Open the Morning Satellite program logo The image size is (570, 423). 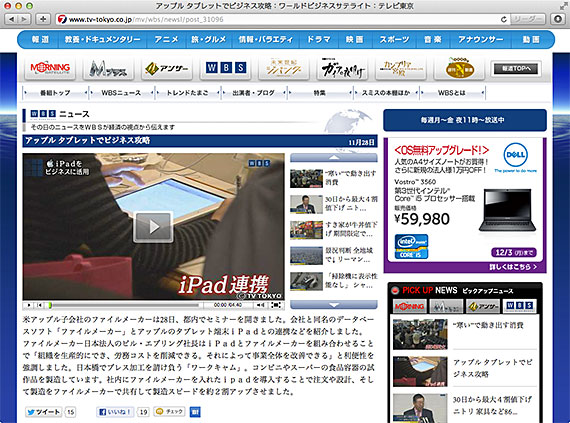point(50,68)
